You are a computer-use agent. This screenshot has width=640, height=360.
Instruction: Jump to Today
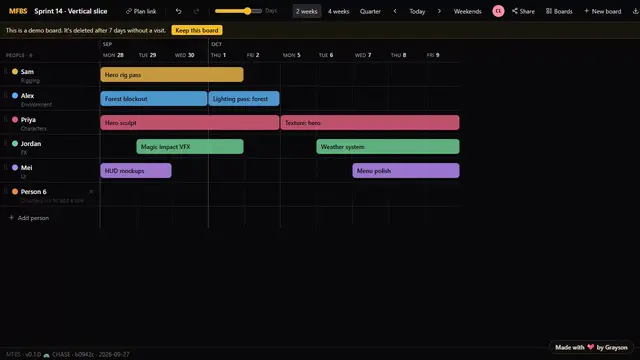click(x=417, y=11)
